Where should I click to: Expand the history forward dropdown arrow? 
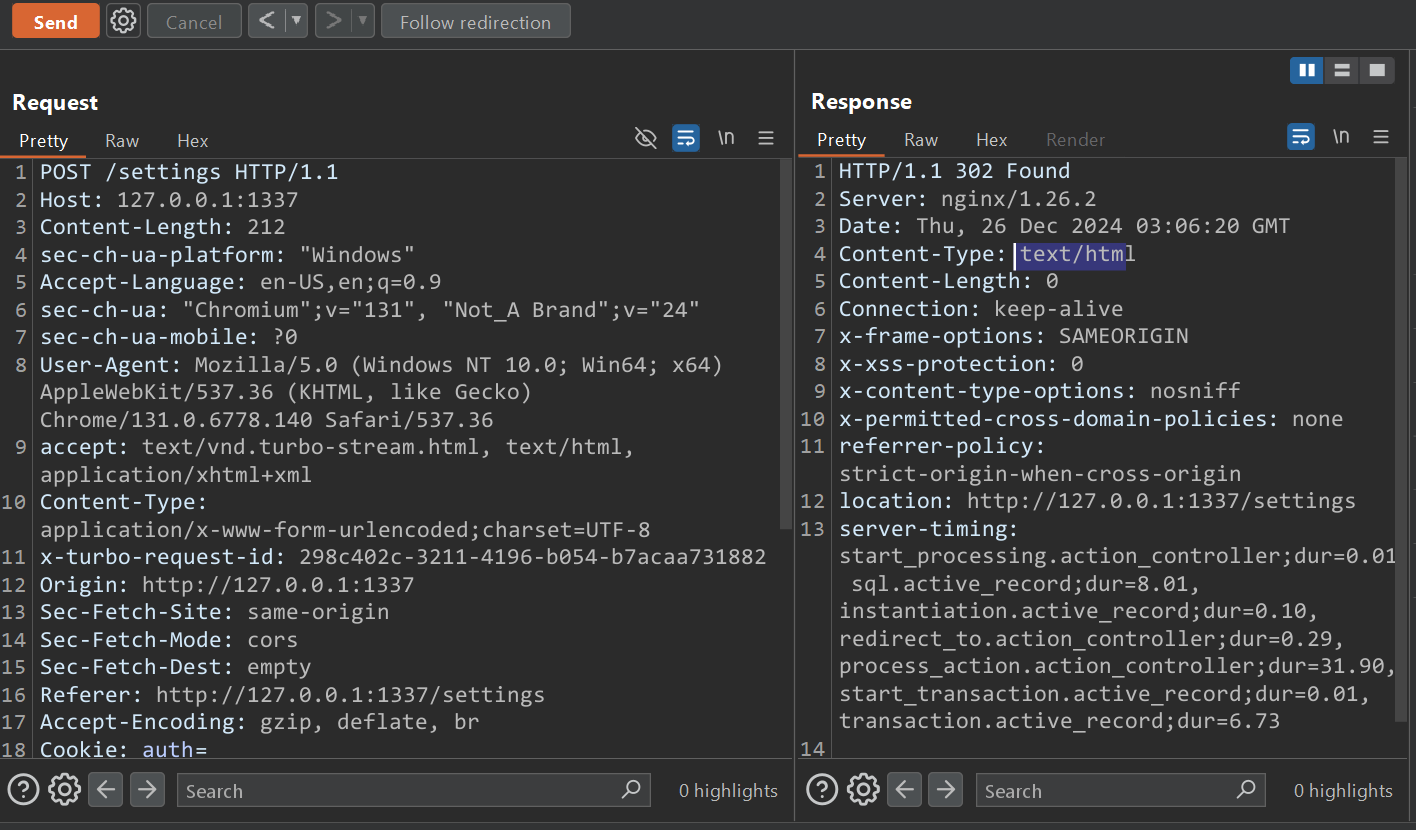[362, 21]
